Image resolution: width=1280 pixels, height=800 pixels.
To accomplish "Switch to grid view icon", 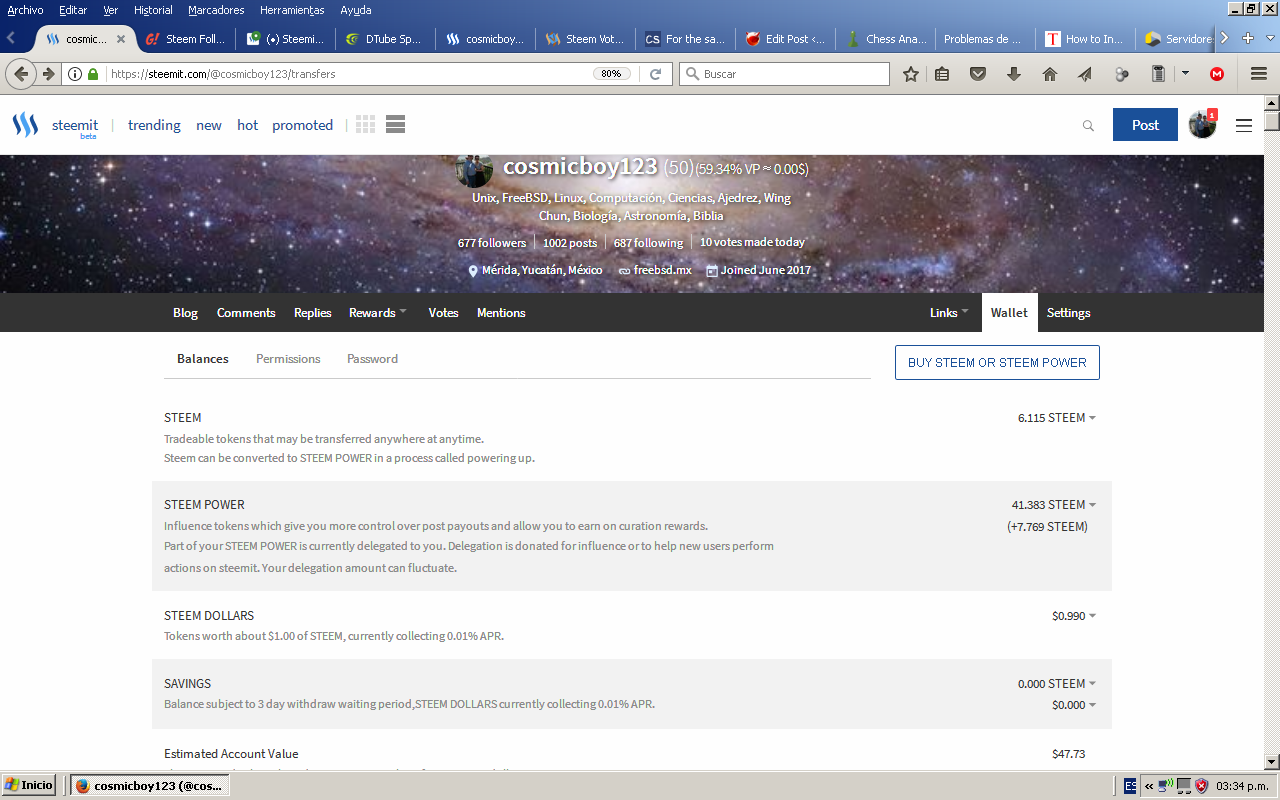I will click(365, 125).
